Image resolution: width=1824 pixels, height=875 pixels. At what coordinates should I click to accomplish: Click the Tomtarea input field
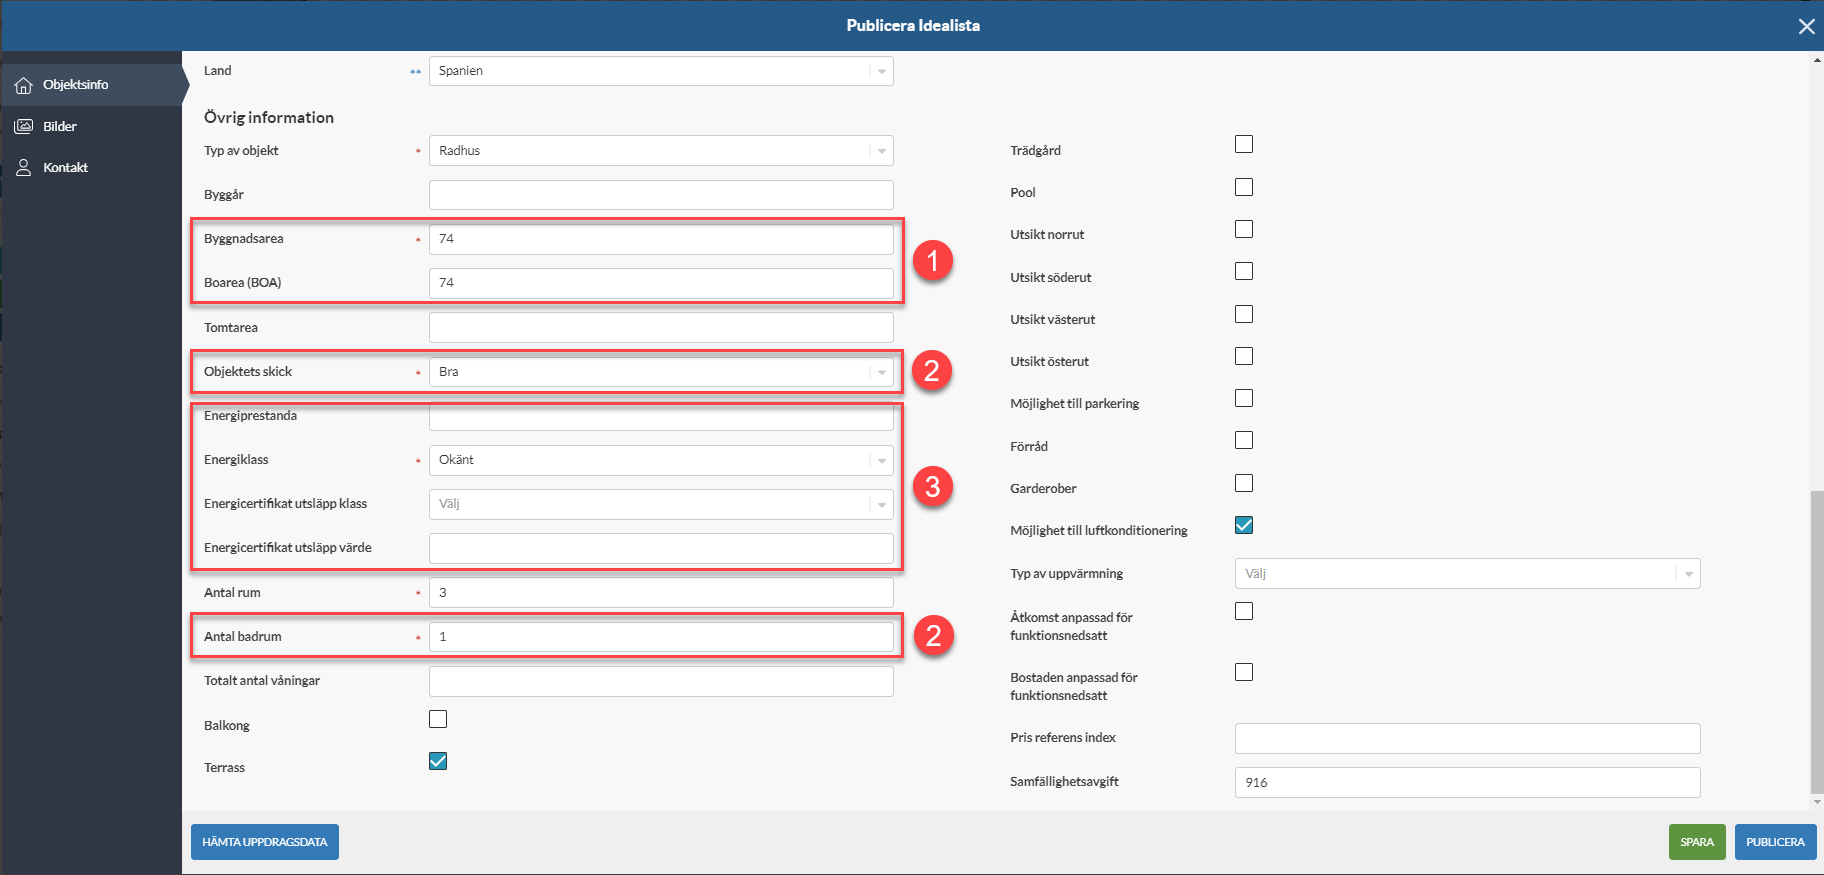point(661,327)
